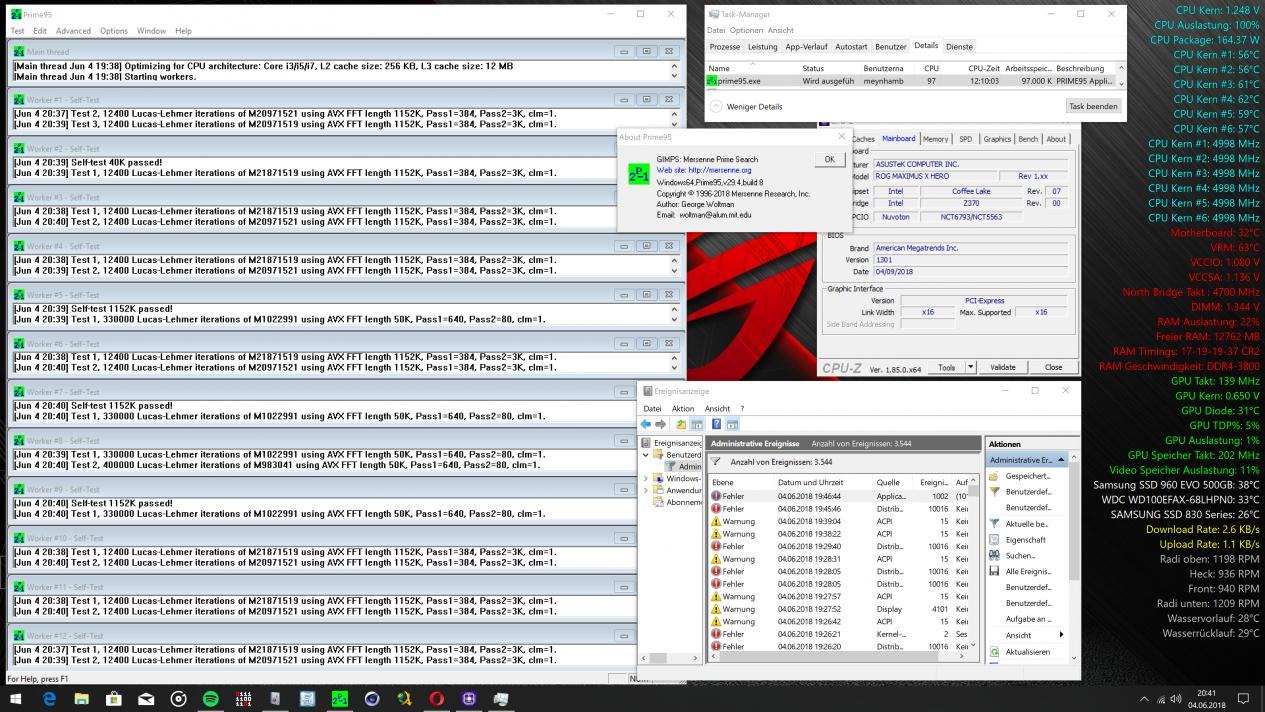Click Gespeichert... folder action
The width and height of the screenshot is (1265, 712).
click(x=994, y=476)
